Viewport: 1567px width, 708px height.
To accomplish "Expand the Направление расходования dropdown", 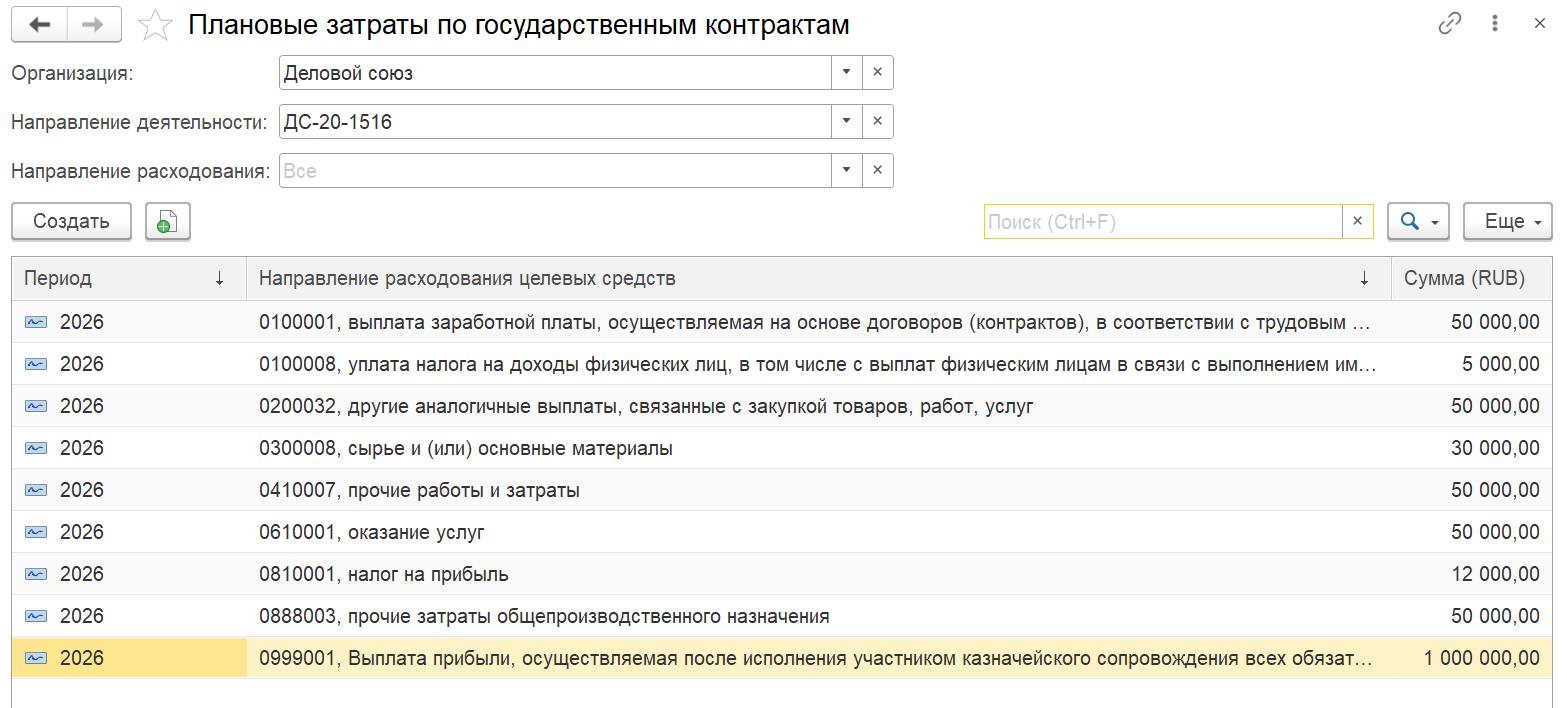I will point(846,171).
